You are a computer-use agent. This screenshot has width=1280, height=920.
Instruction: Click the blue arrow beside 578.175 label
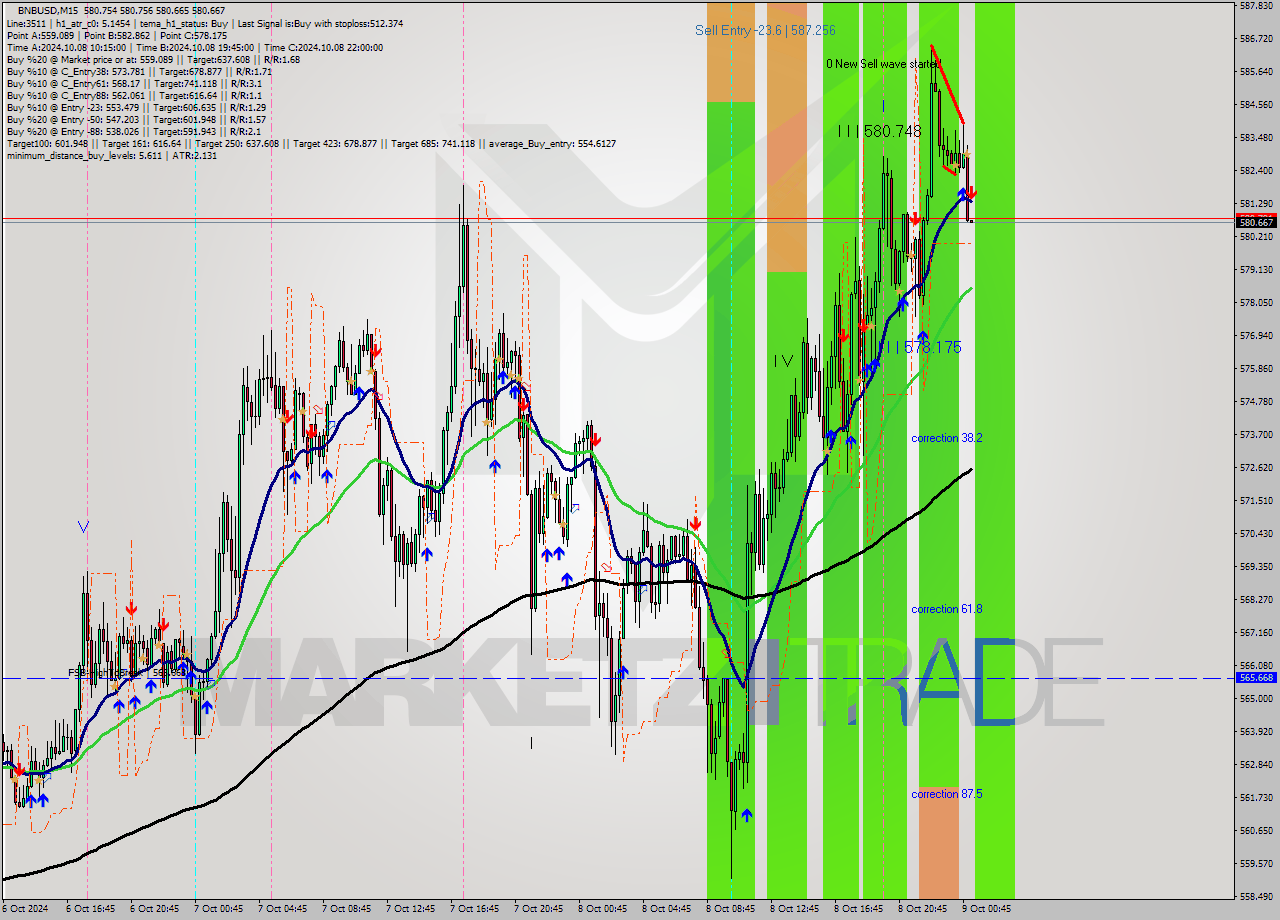pos(922,336)
